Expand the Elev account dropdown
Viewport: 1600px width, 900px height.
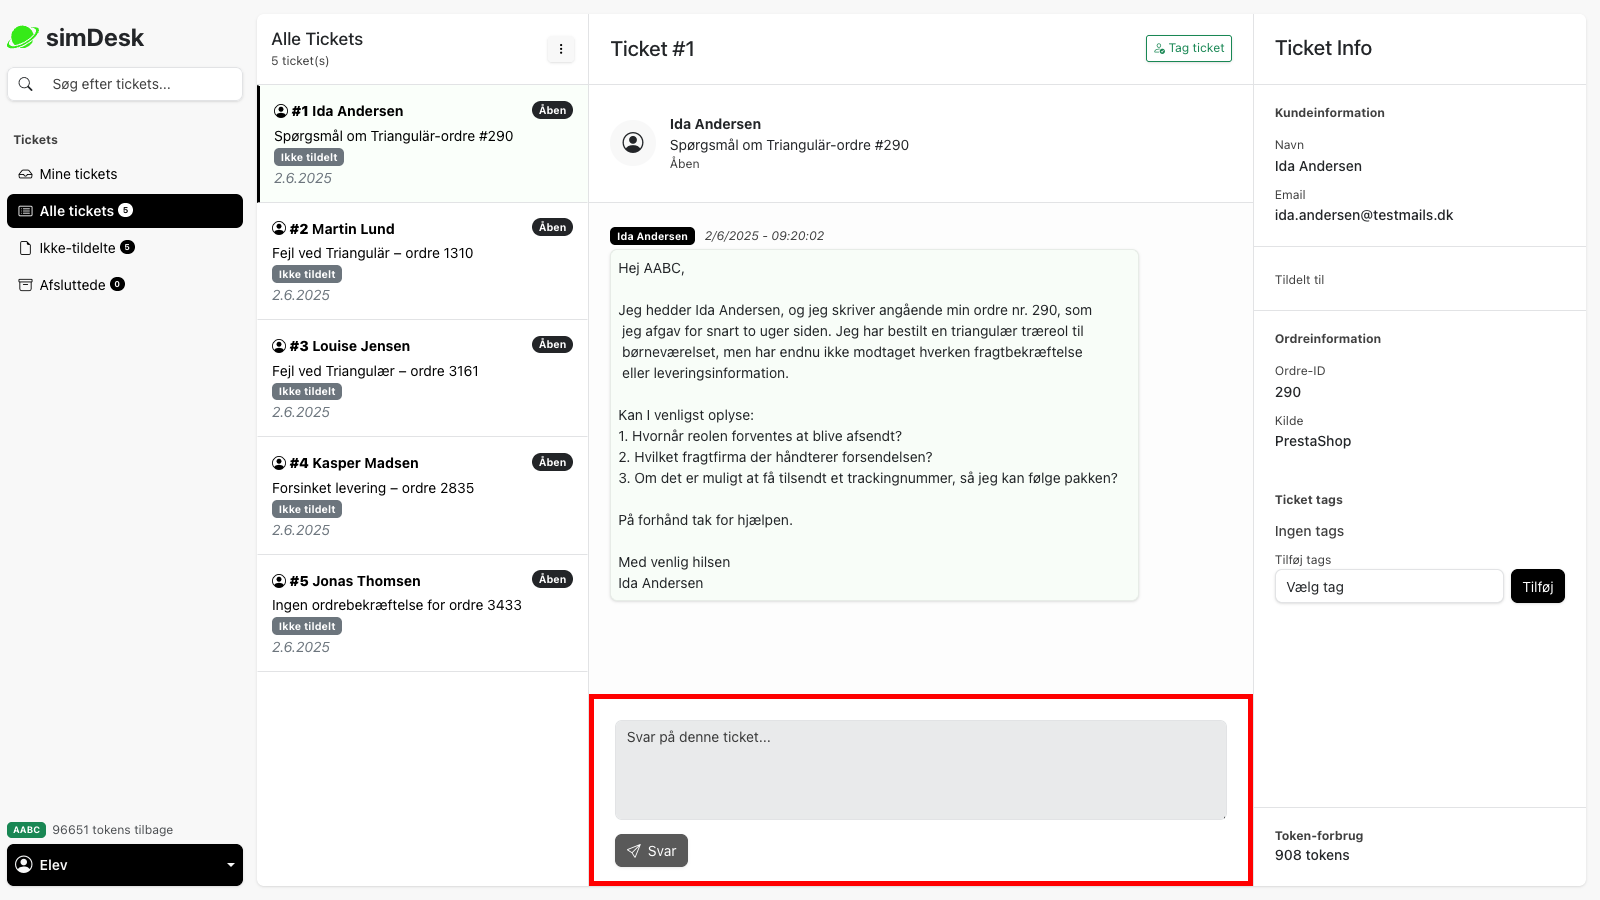coord(125,864)
